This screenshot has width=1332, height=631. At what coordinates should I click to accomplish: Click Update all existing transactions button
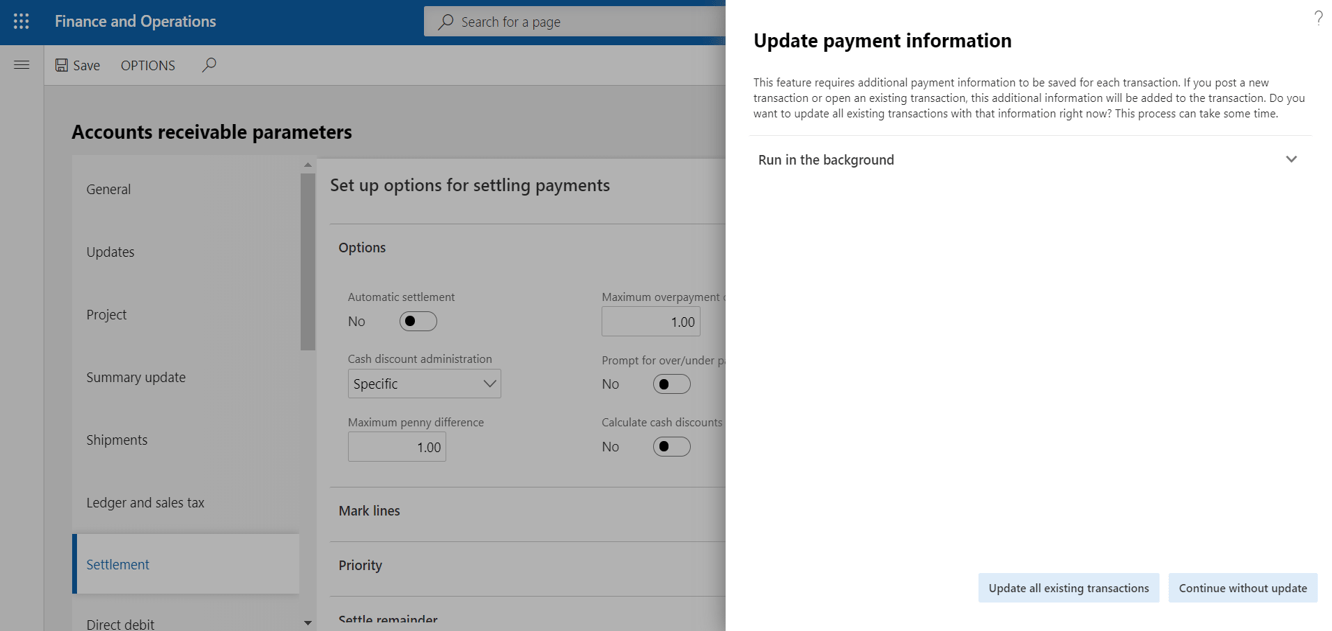pyautogui.click(x=1068, y=588)
